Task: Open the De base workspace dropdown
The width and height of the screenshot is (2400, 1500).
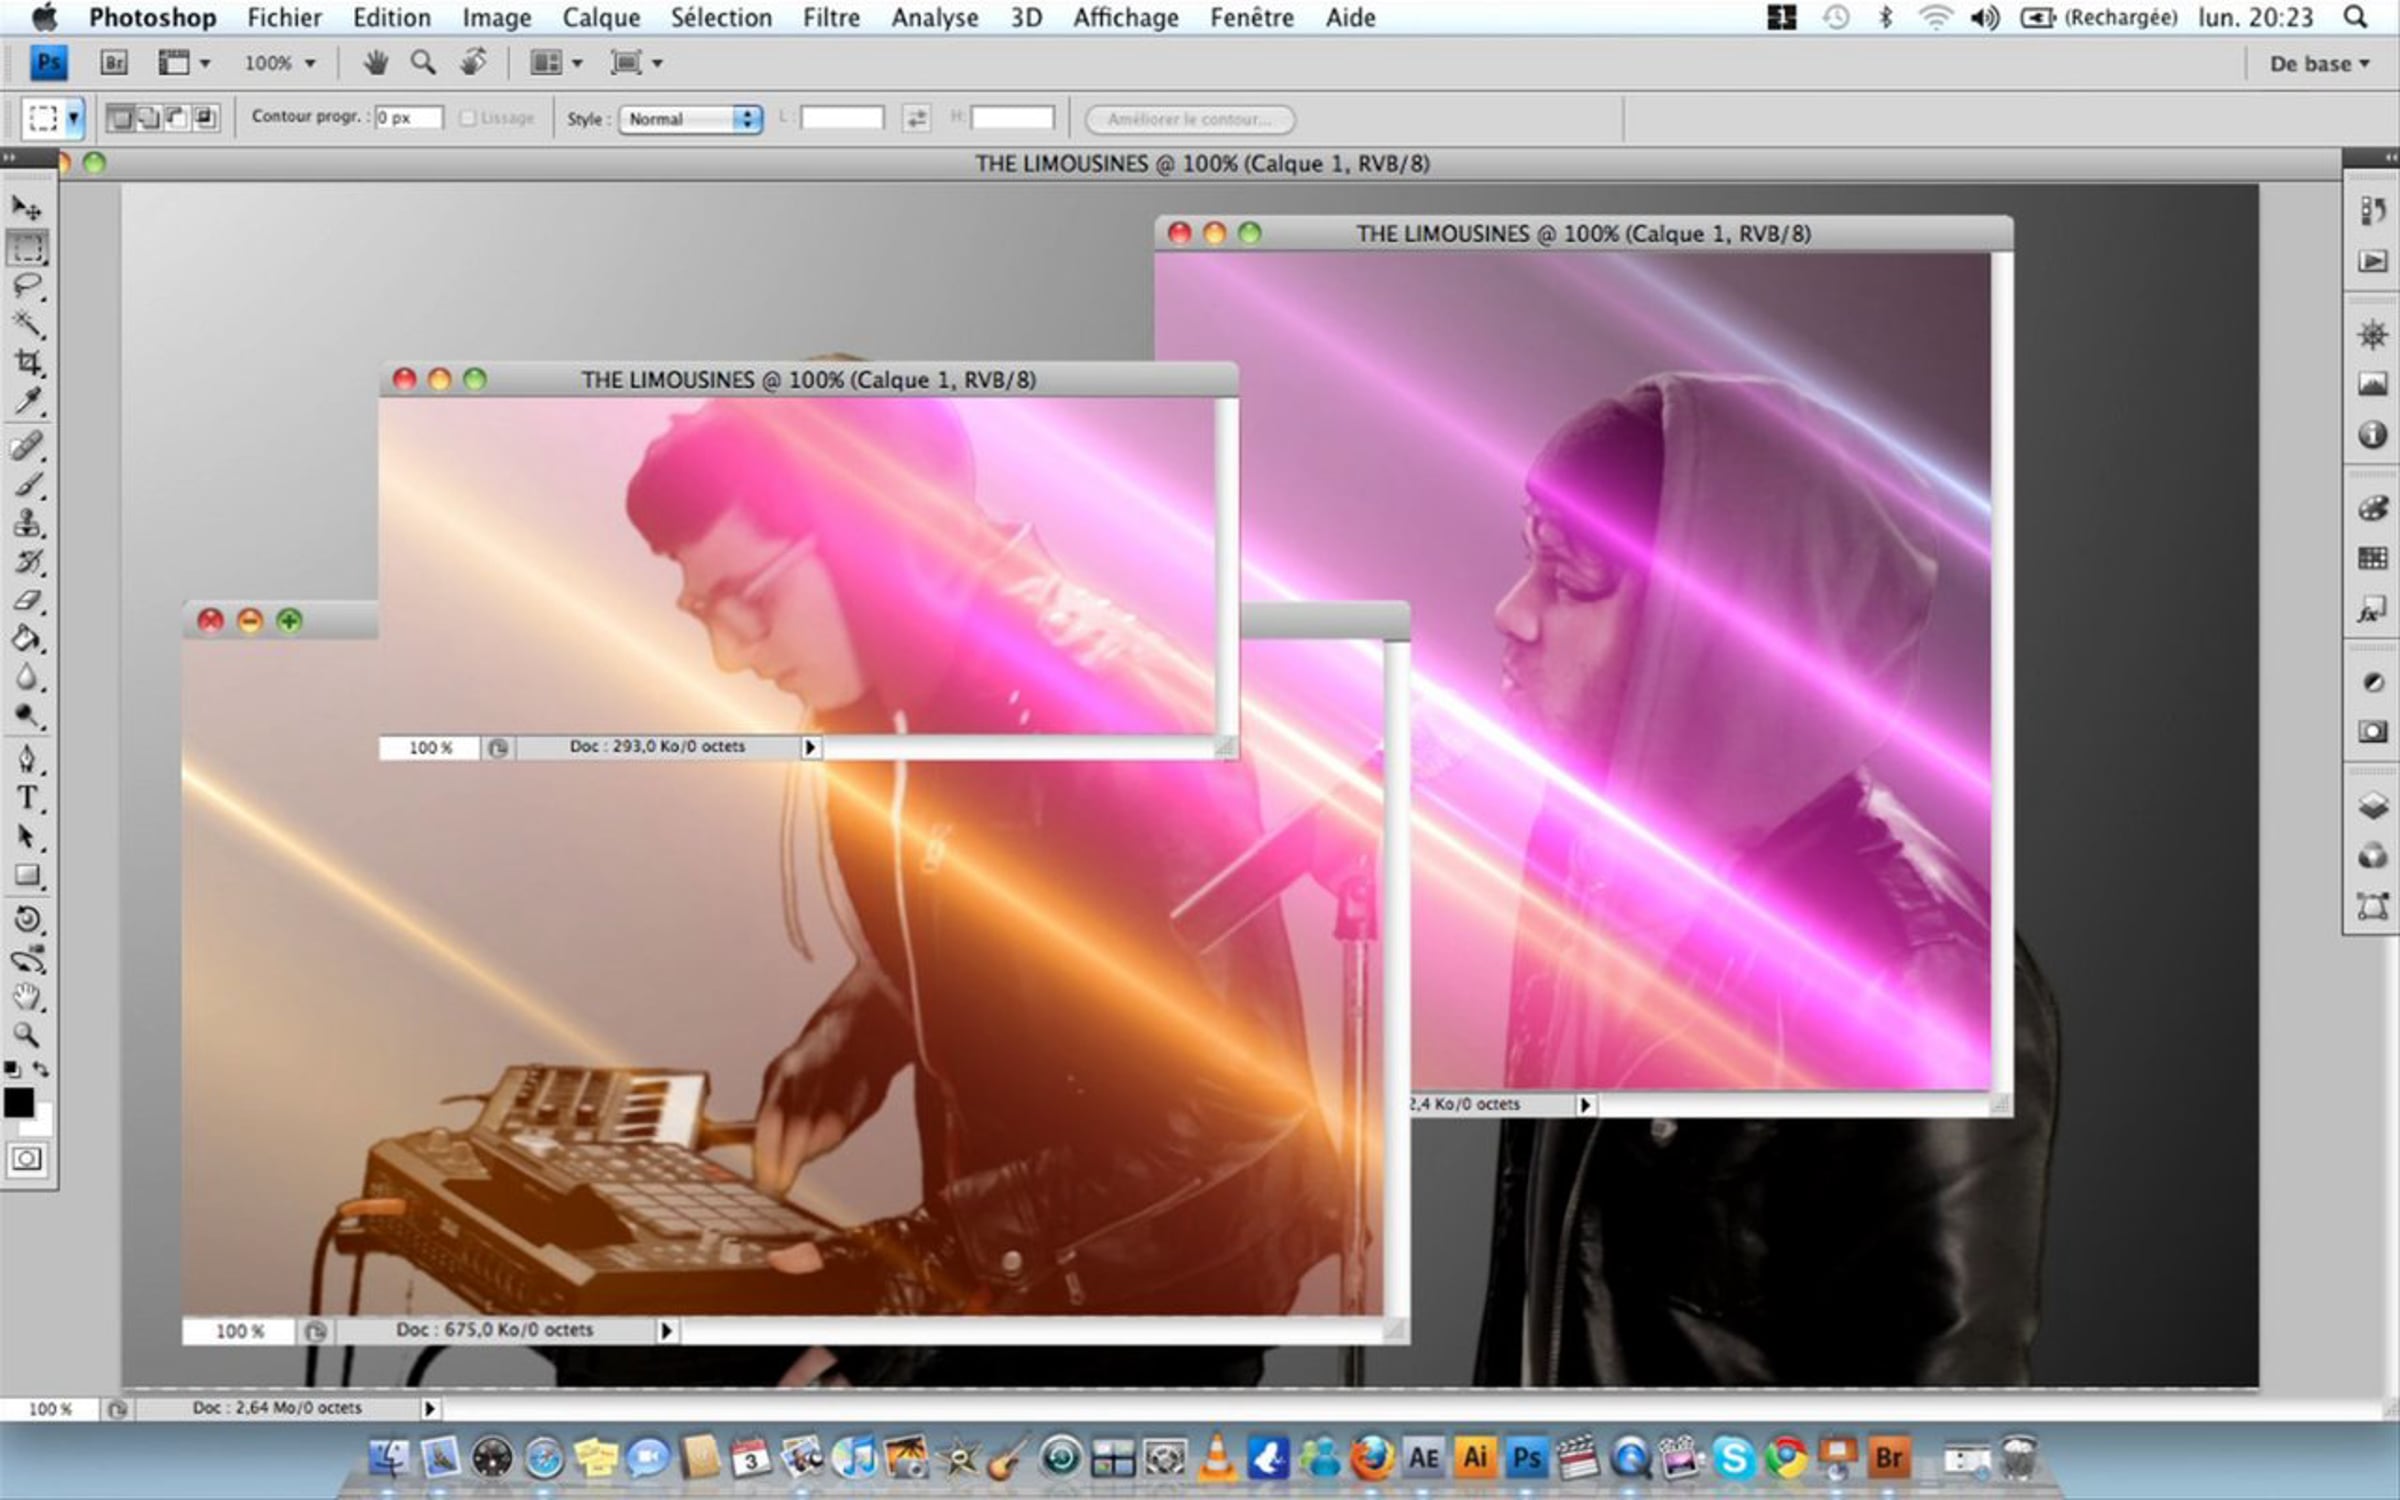Action: 2319,64
